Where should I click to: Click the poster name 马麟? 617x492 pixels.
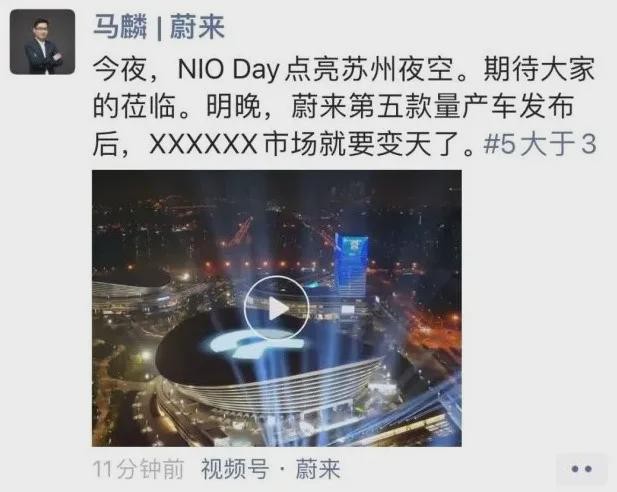click(120, 27)
